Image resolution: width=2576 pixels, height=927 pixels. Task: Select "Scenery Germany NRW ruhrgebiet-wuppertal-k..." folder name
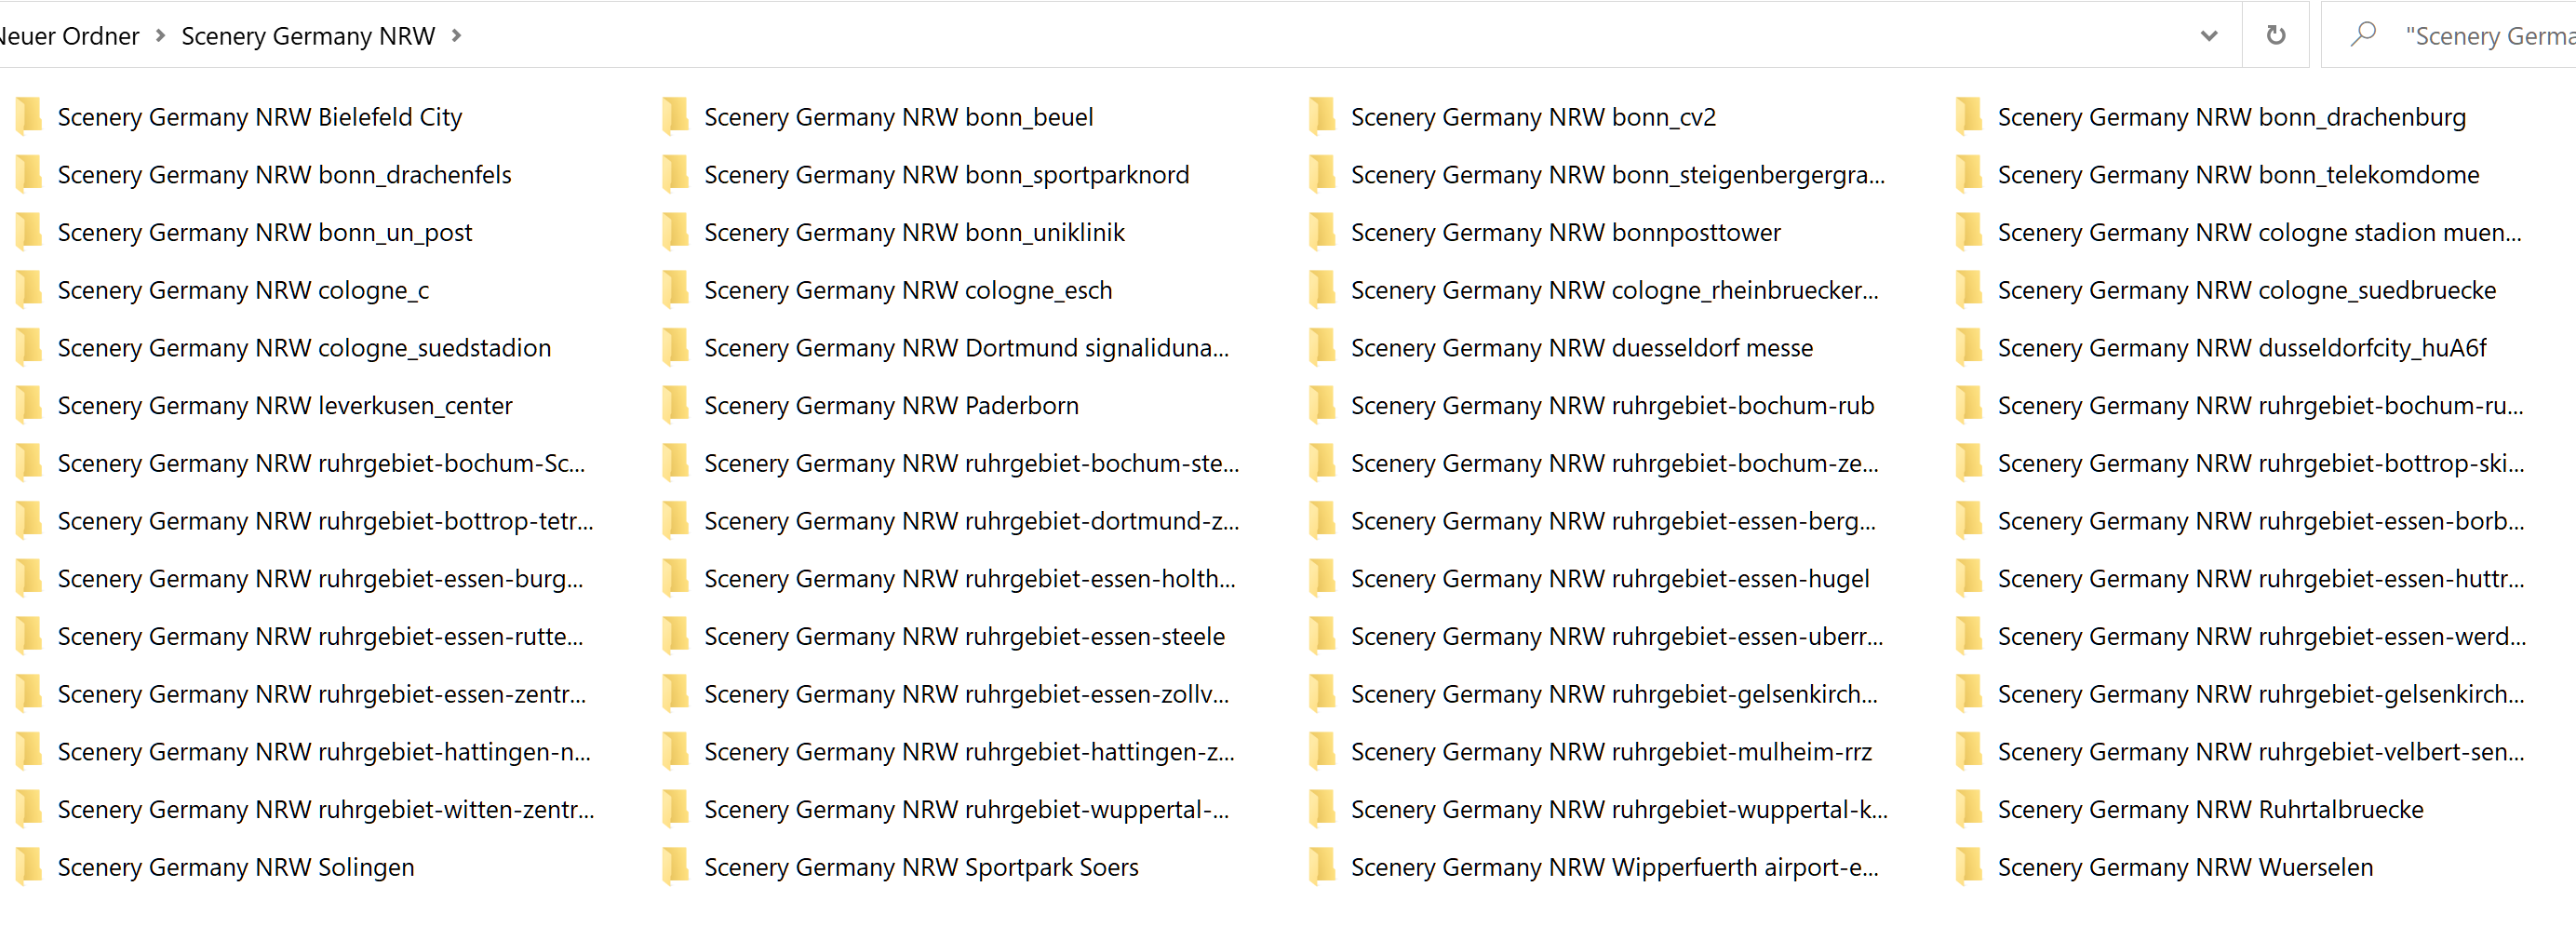tap(1619, 810)
